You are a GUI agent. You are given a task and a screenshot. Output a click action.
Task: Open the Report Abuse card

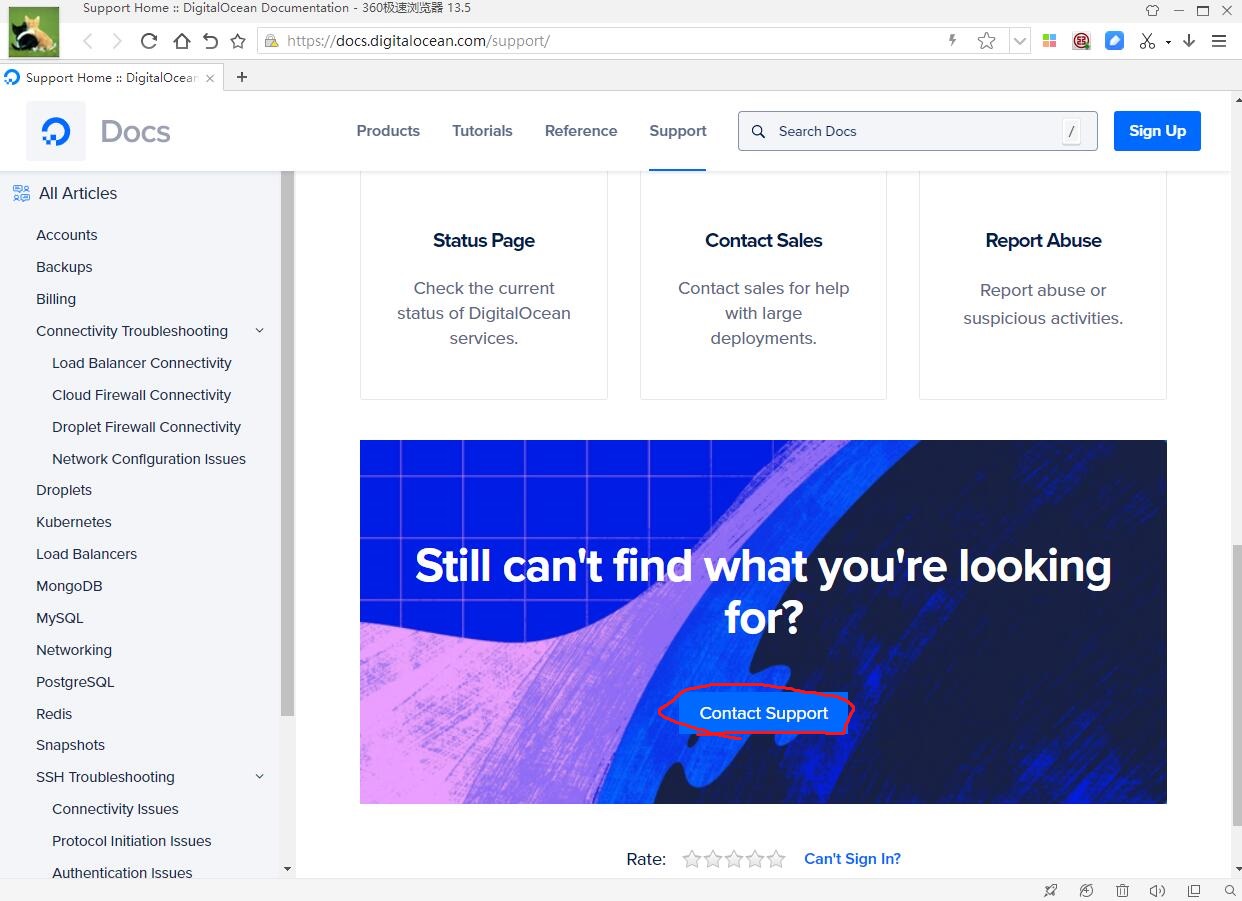[x=1043, y=285]
